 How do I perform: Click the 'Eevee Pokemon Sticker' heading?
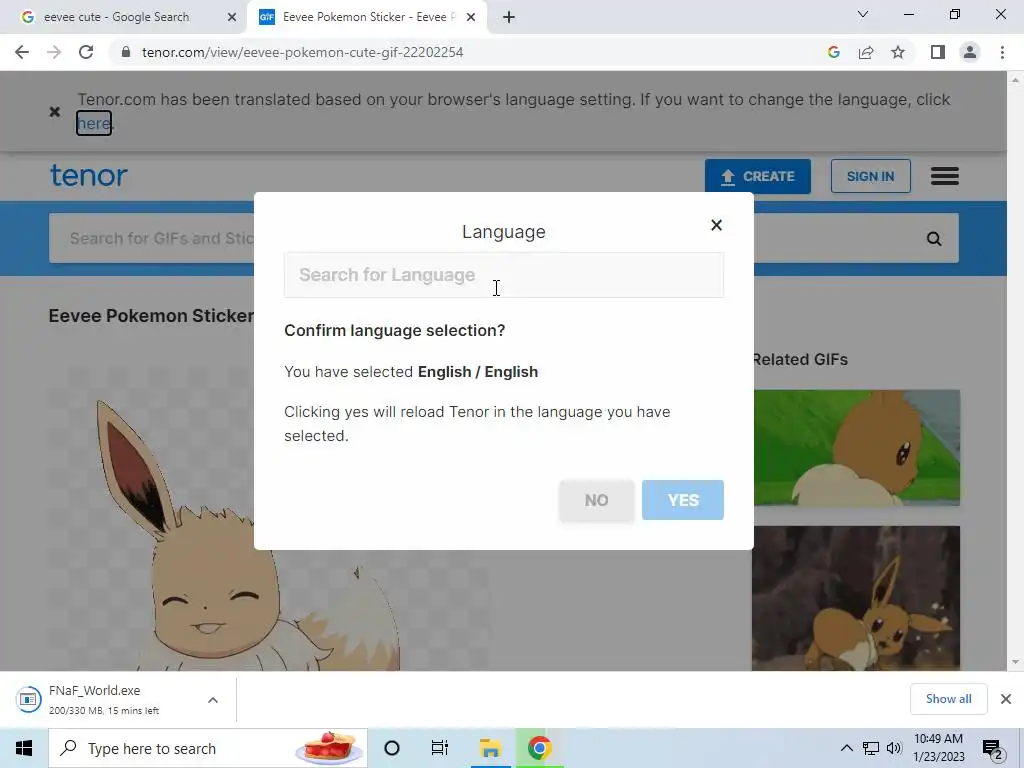pyautogui.click(x=152, y=316)
